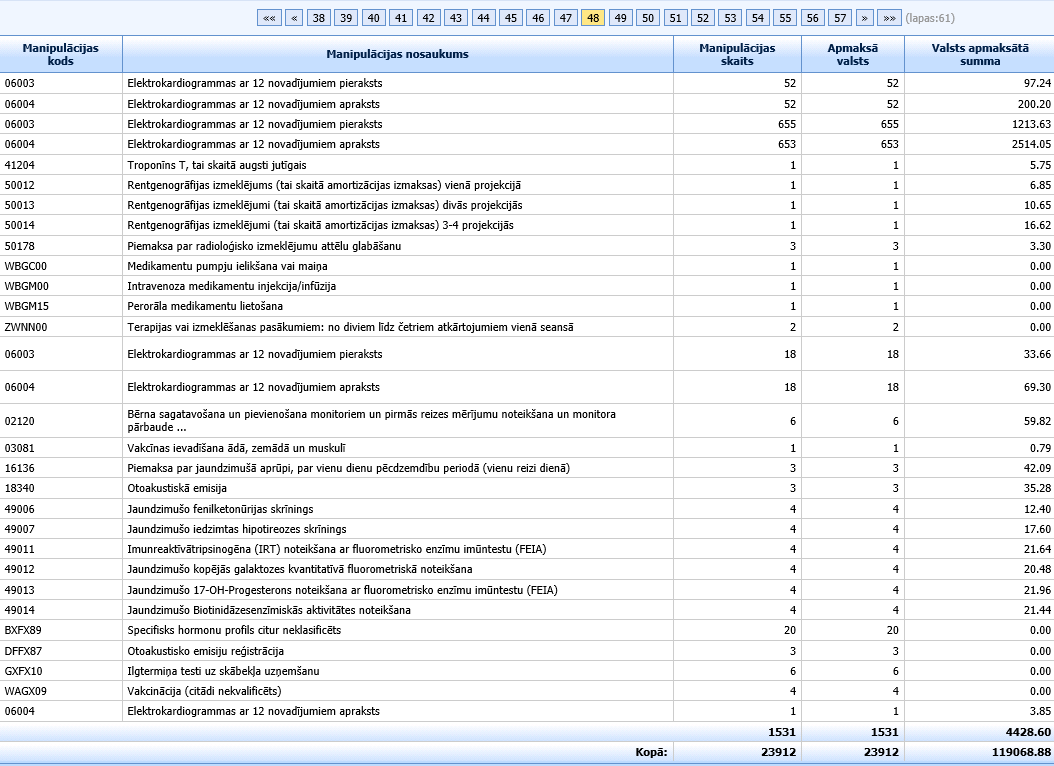Click the previous page « button
This screenshot has width=1054, height=766.
click(x=293, y=18)
